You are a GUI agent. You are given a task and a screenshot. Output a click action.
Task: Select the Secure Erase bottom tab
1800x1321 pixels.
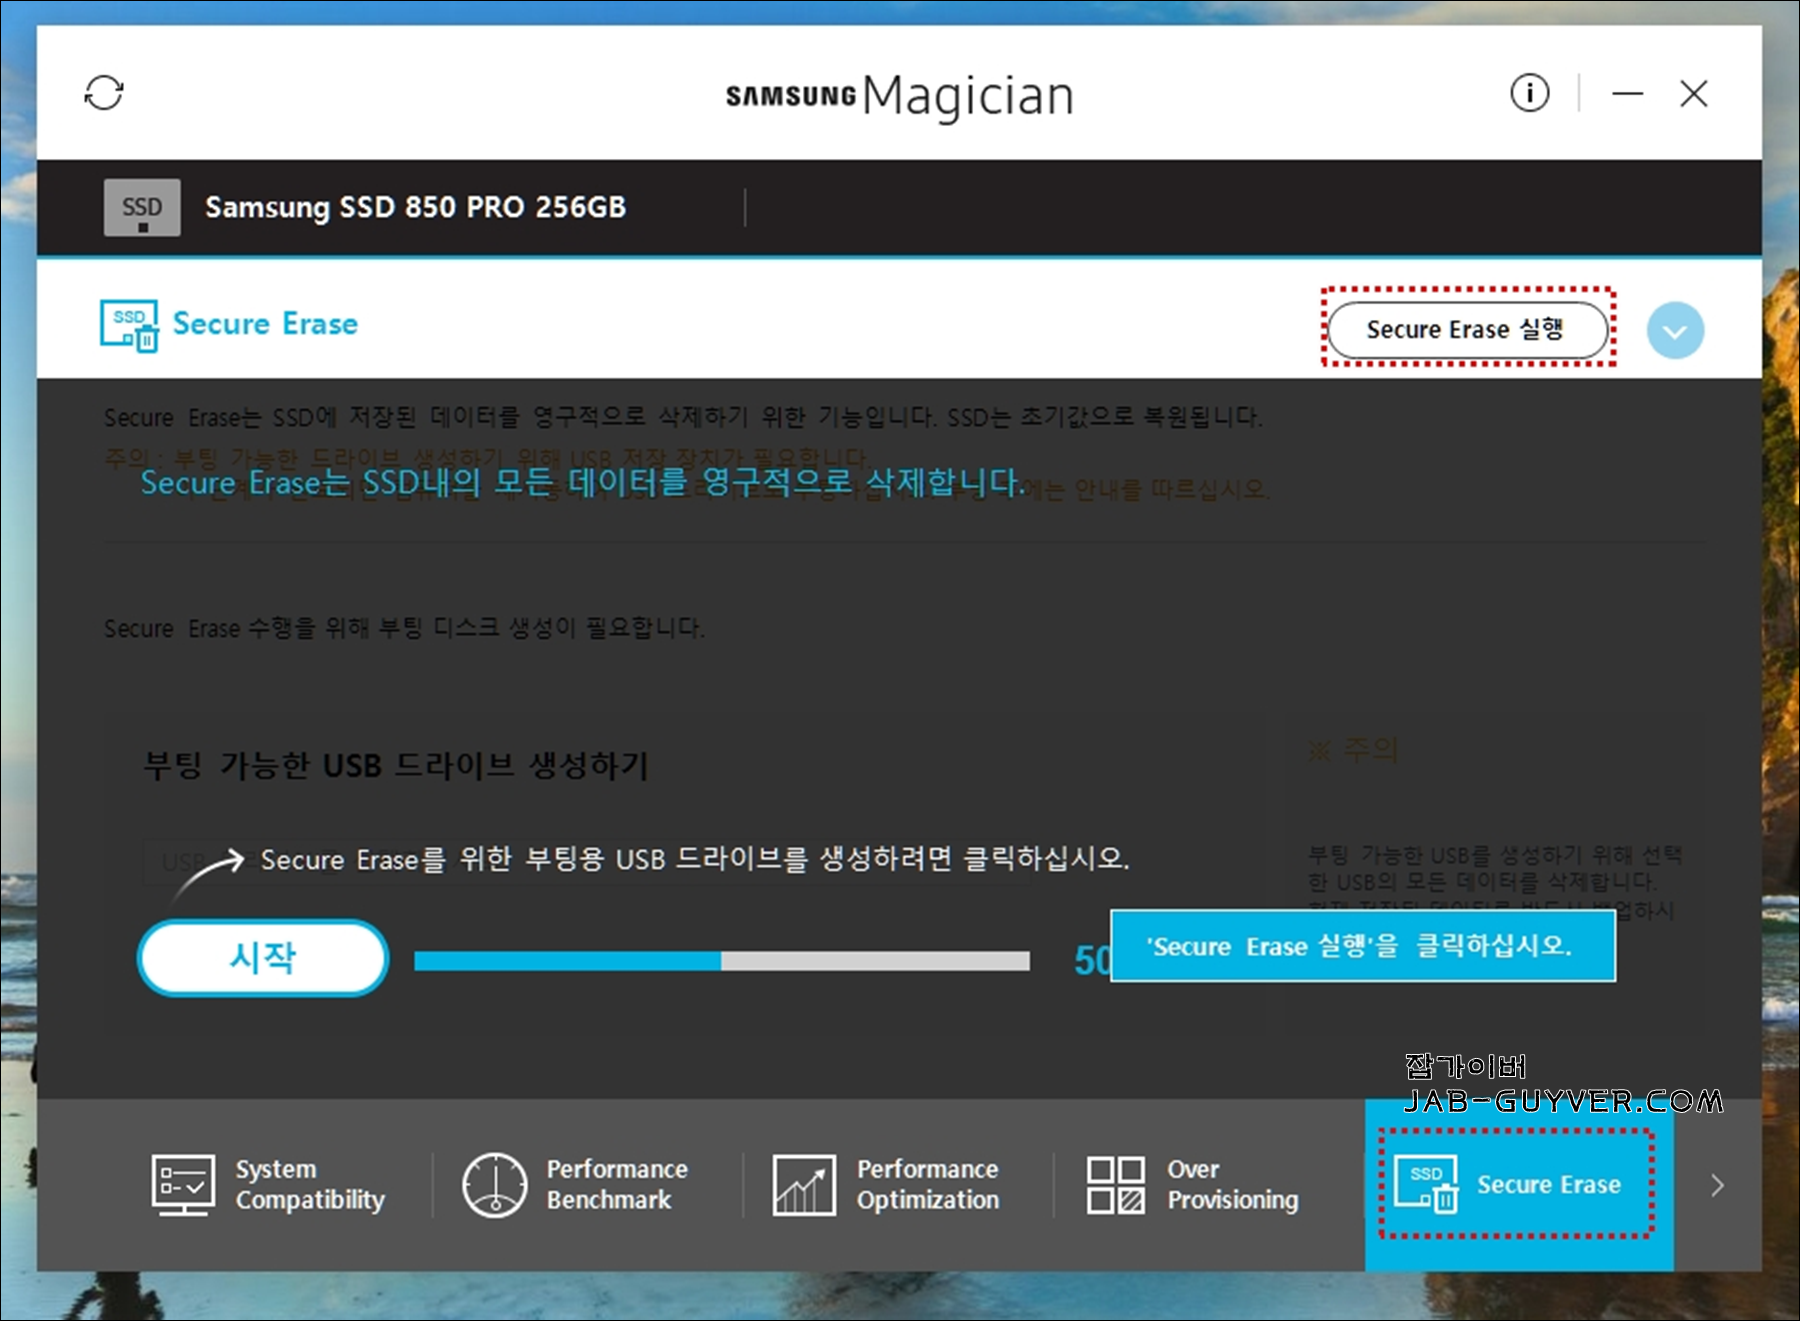(x=1519, y=1185)
